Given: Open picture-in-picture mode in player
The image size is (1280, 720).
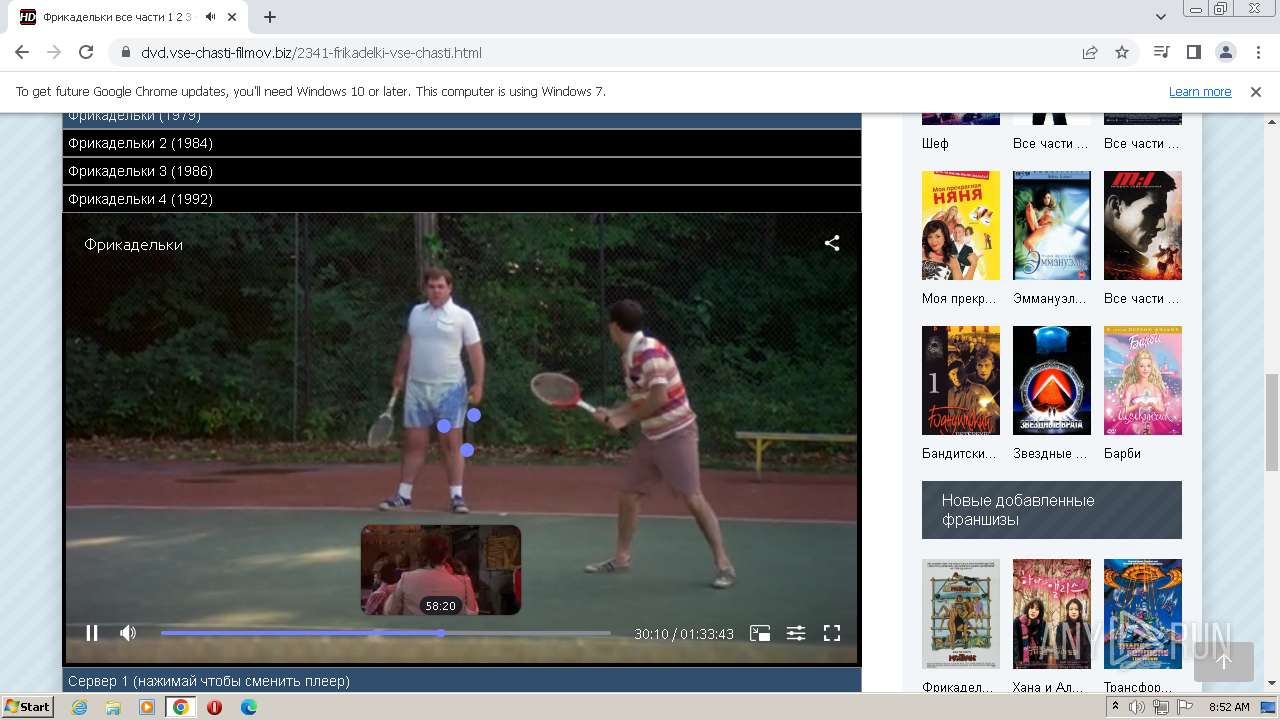Looking at the screenshot, I should click(760, 633).
